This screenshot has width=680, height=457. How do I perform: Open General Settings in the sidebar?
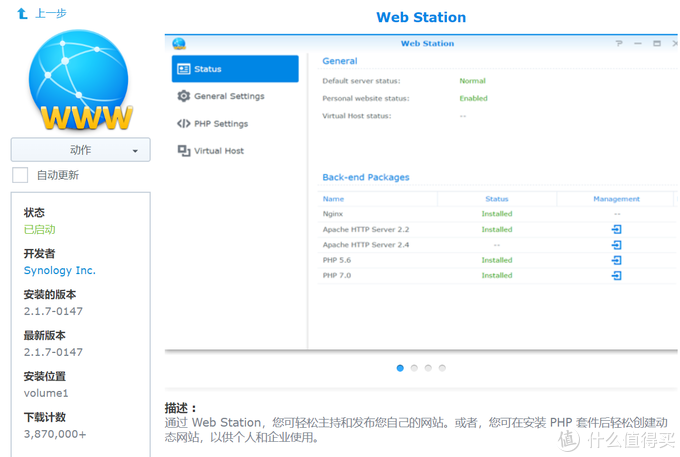tap(229, 96)
